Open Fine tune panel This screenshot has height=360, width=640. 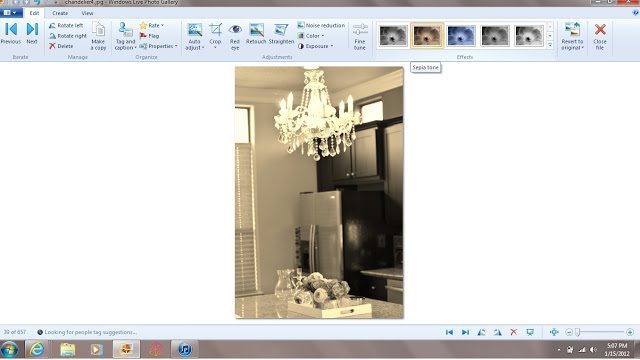[x=360, y=36]
